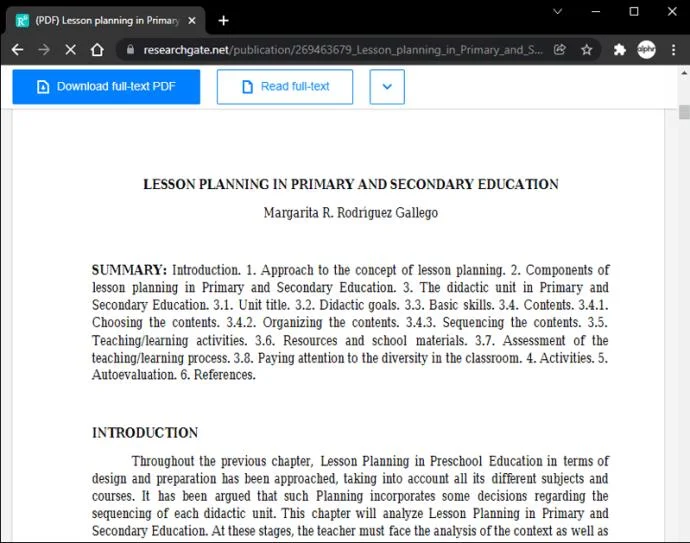Close the Lesson planning tab
Viewport: 690px width, 543px height.
(x=192, y=20)
